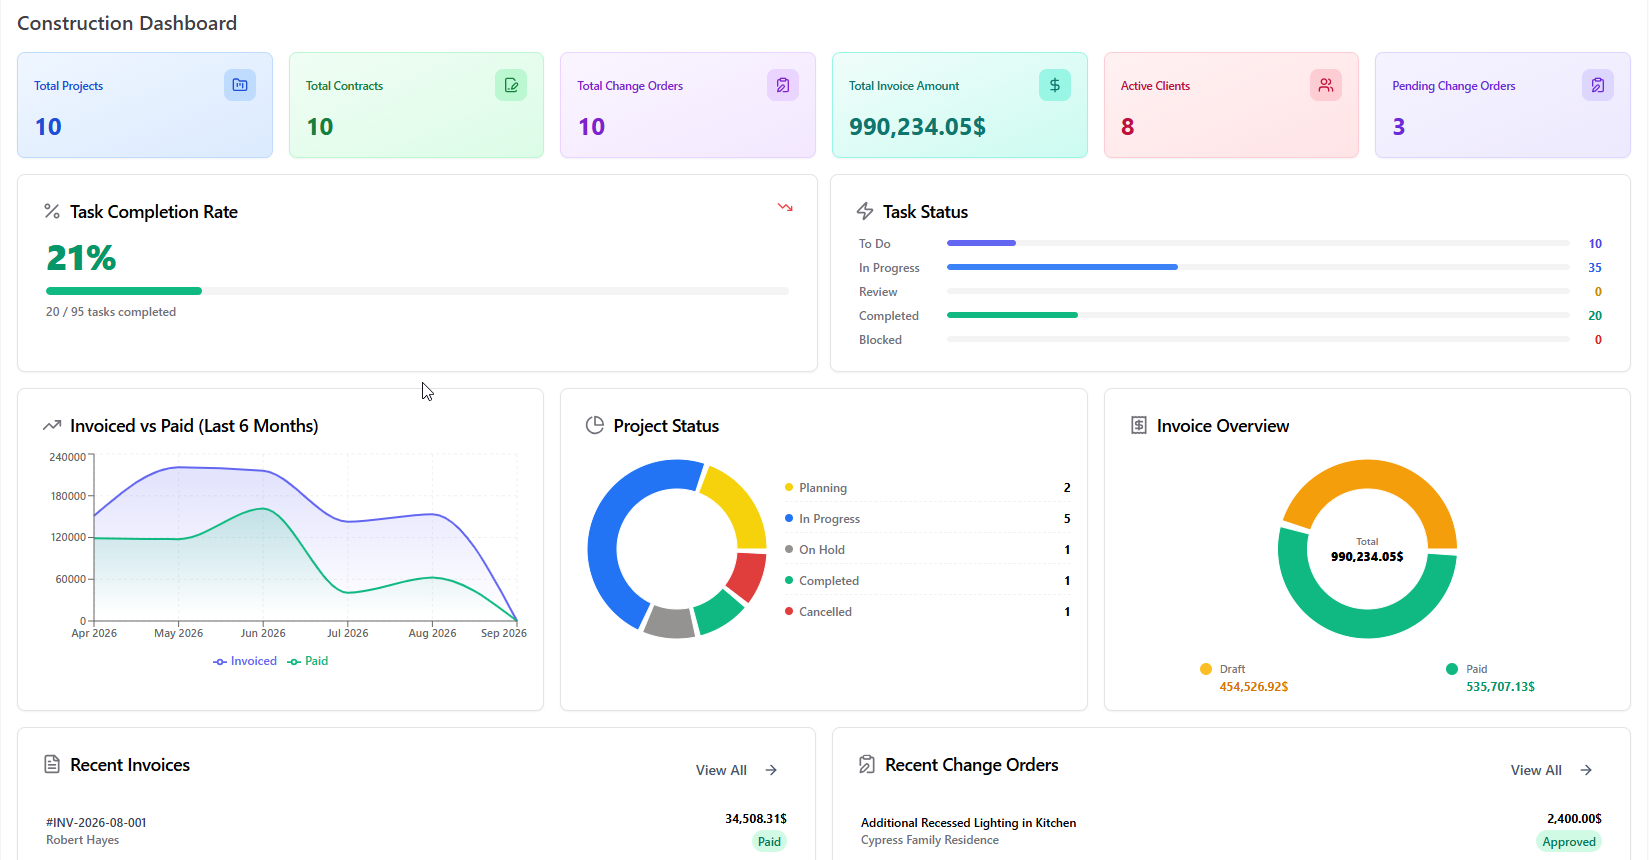Viewport: 1649px width, 860px height.
Task: Click the Total Contracts edit-document icon
Action: click(x=511, y=85)
